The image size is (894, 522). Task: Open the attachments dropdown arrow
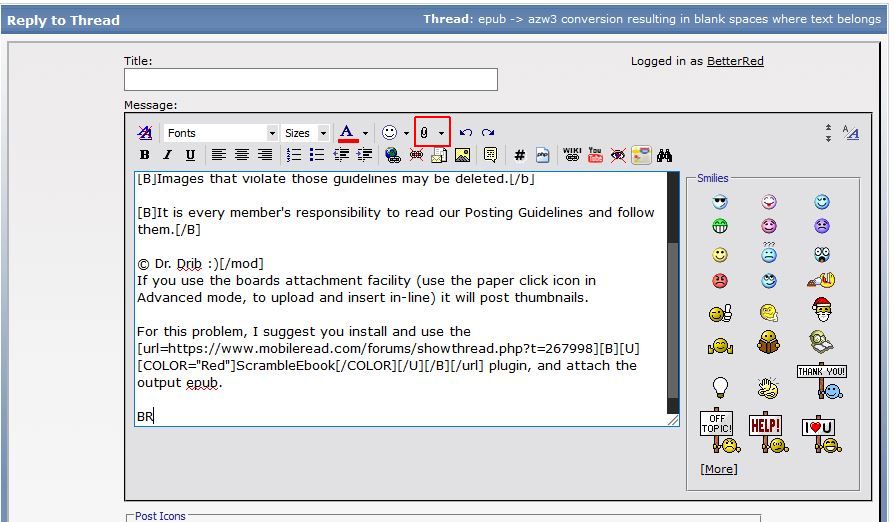click(x=441, y=133)
